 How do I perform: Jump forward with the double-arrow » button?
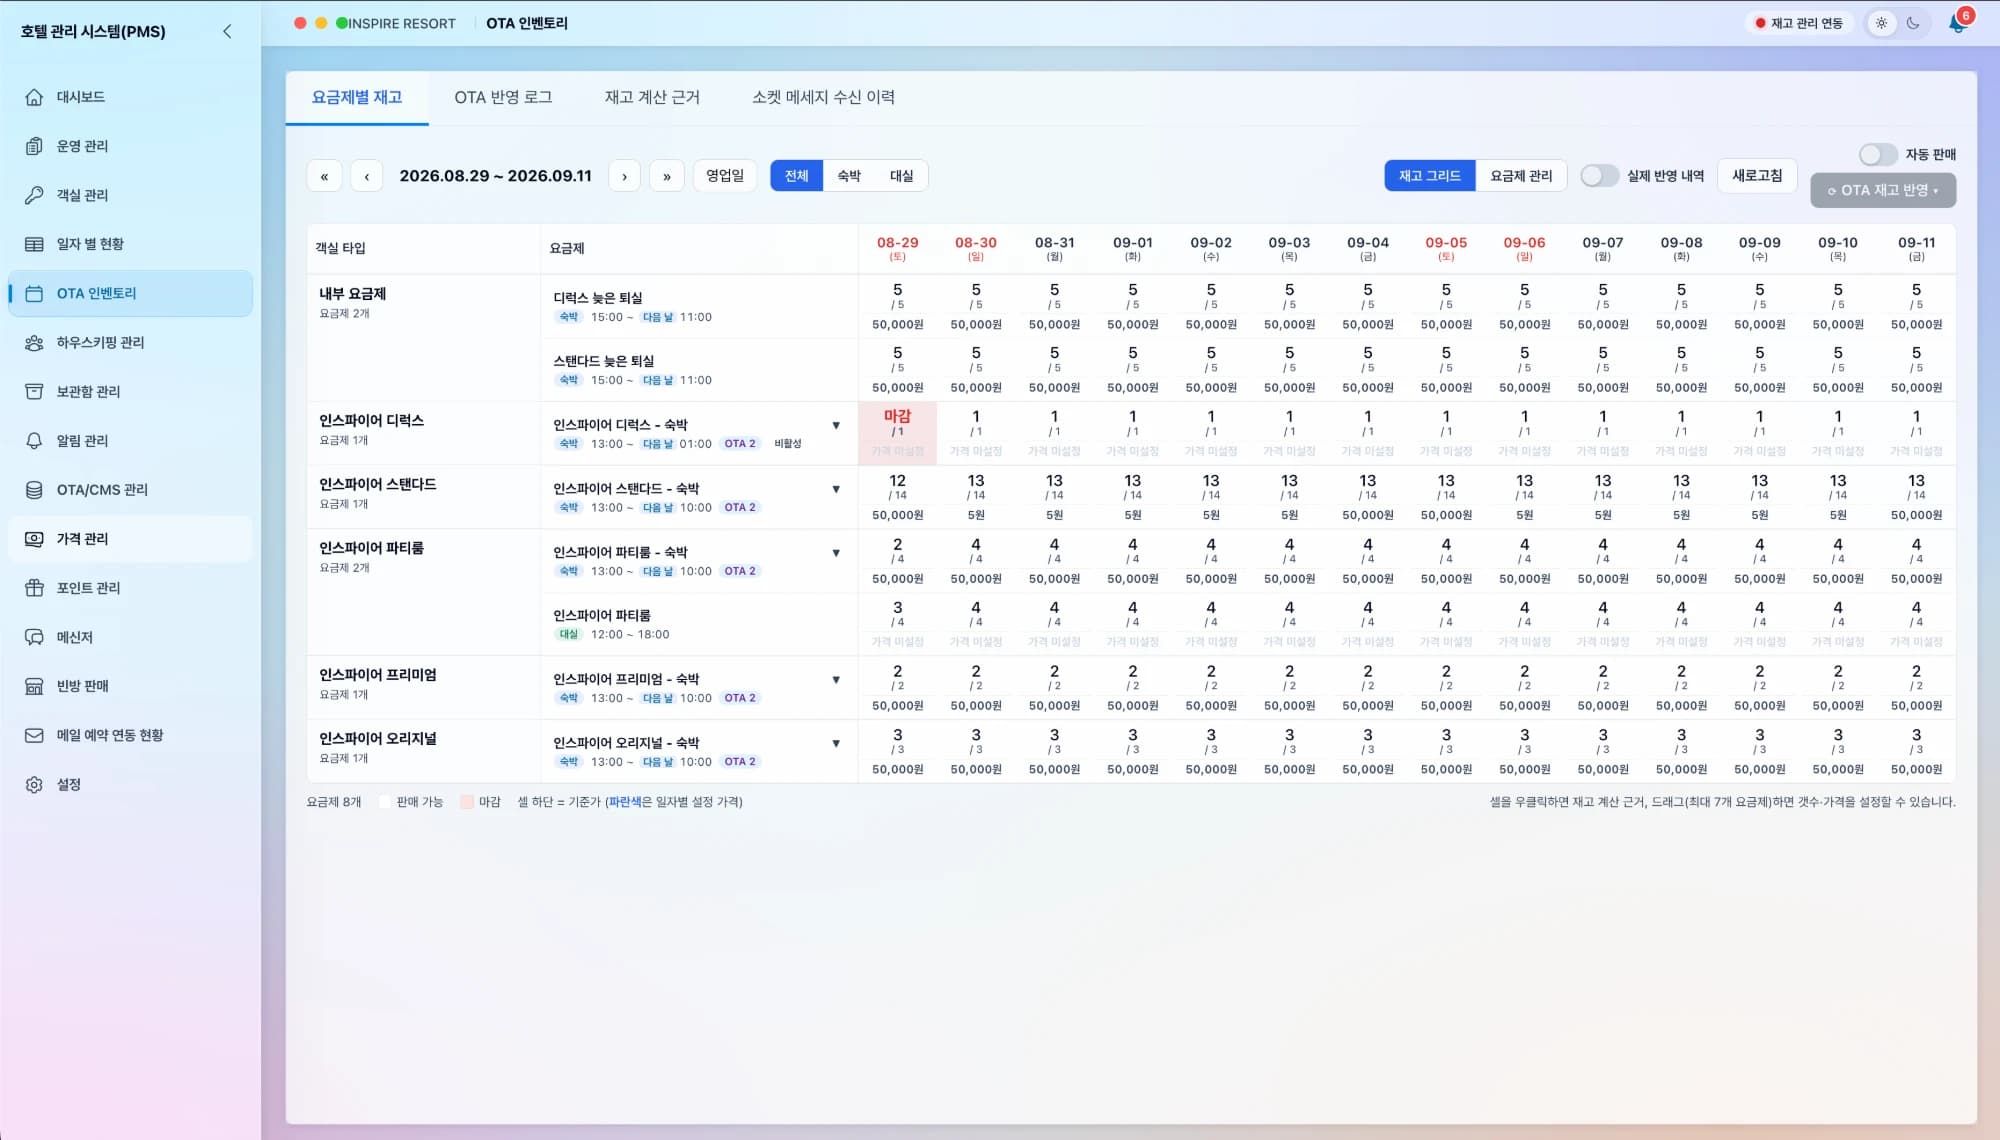pos(667,176)
